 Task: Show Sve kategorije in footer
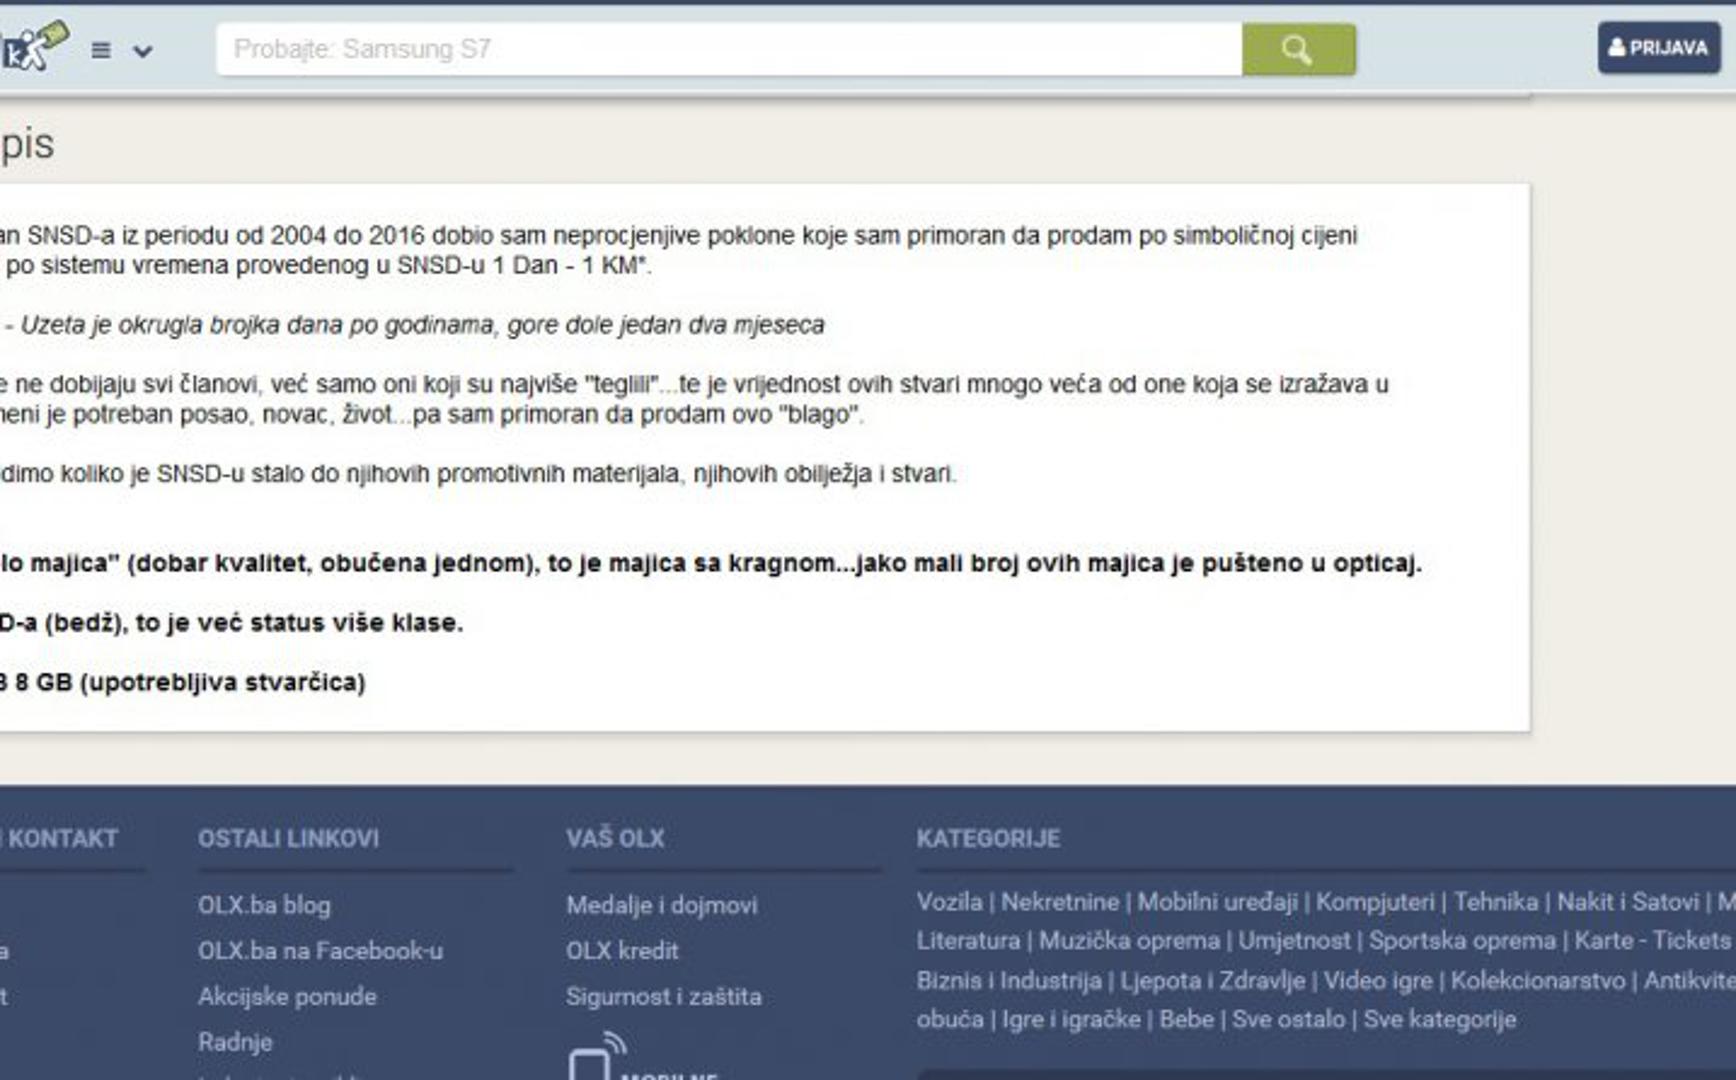1439,1020
